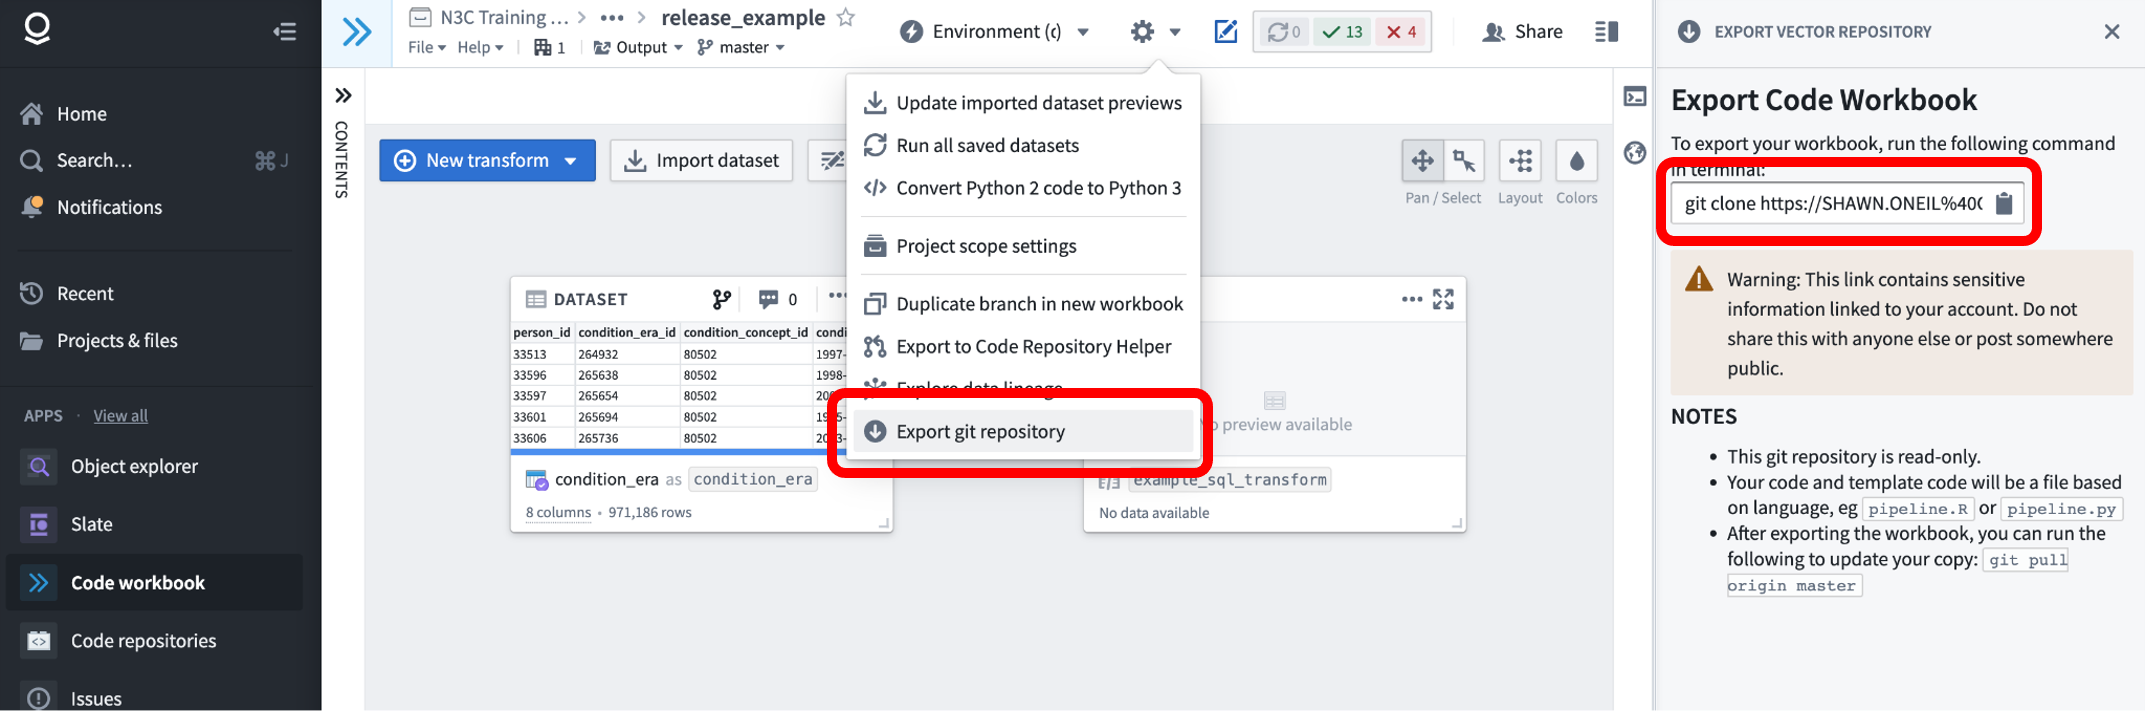Click 8 columns link
The image size is (2145, 715).
[558, 512]
